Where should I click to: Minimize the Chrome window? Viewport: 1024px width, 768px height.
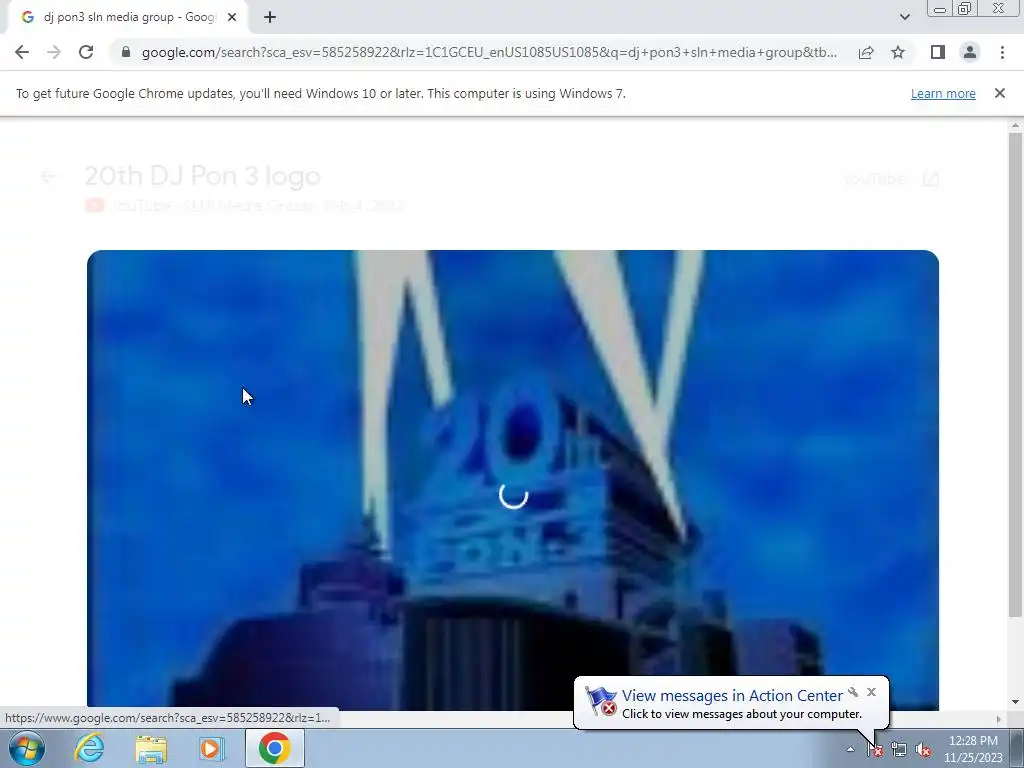[940, 9]
